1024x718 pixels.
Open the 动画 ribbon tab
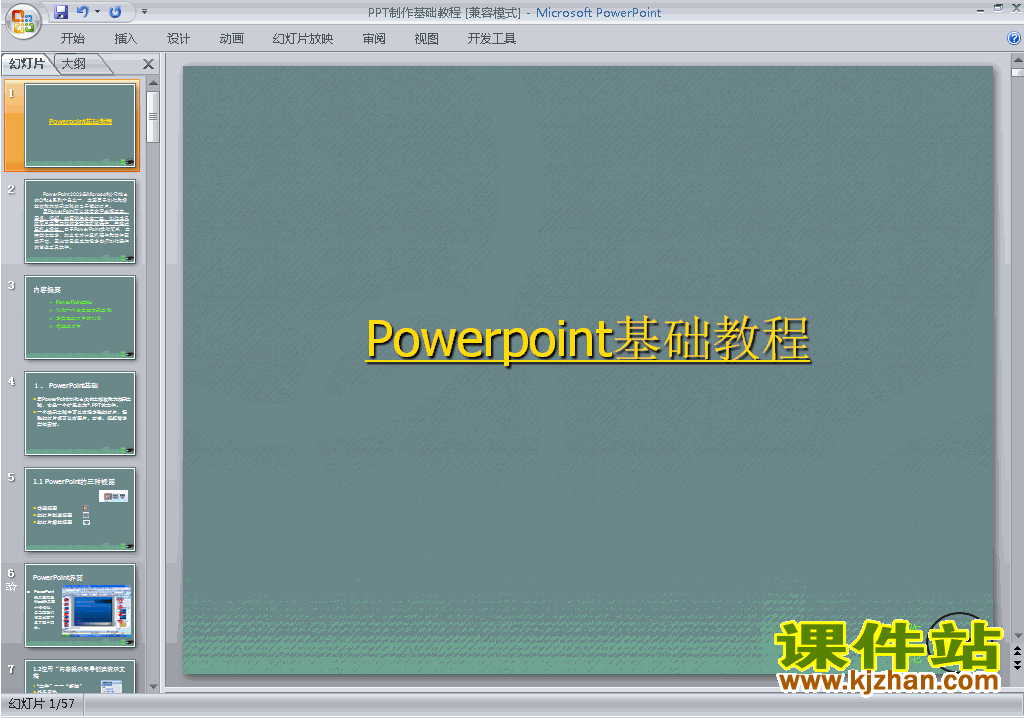click(231, 39)
